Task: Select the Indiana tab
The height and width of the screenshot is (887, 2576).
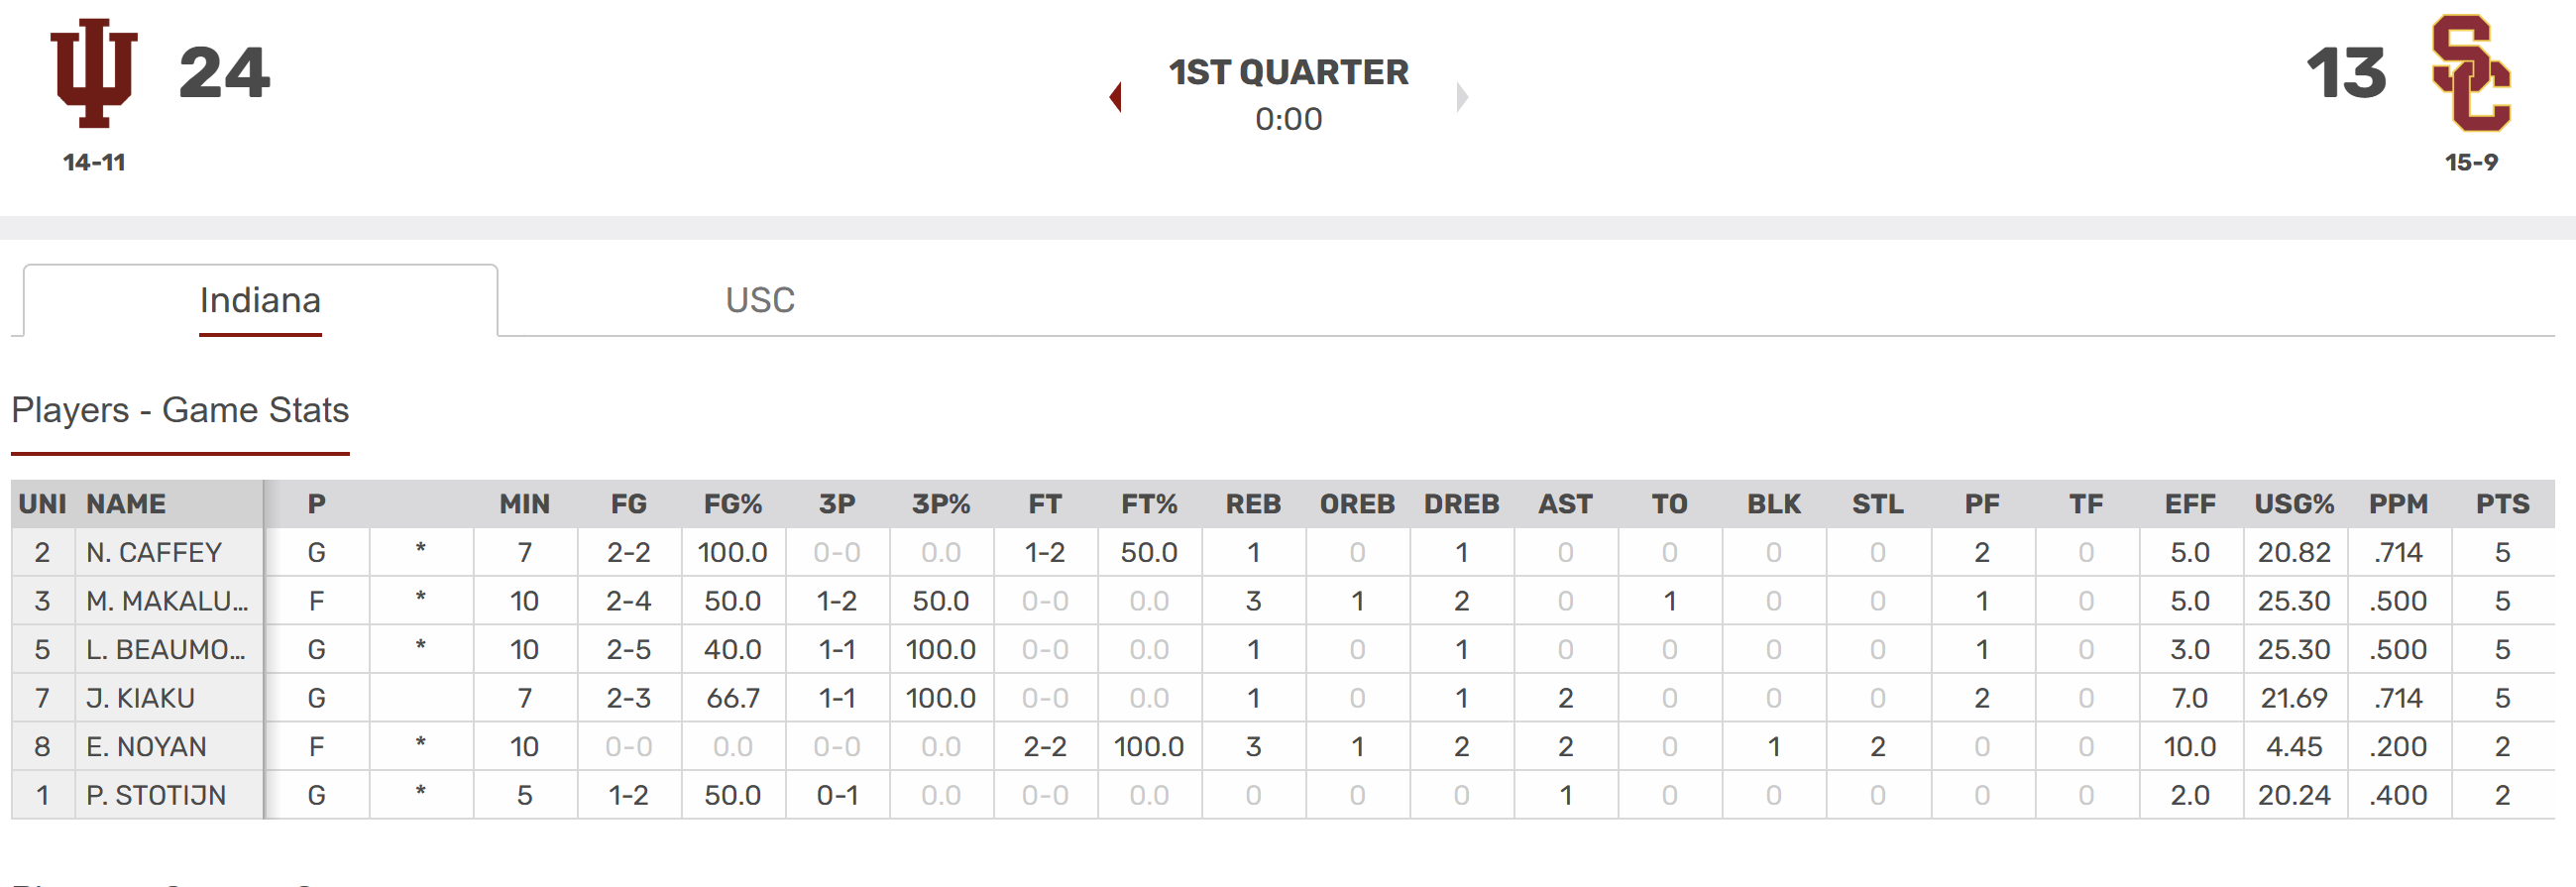Action: [260, 300]
